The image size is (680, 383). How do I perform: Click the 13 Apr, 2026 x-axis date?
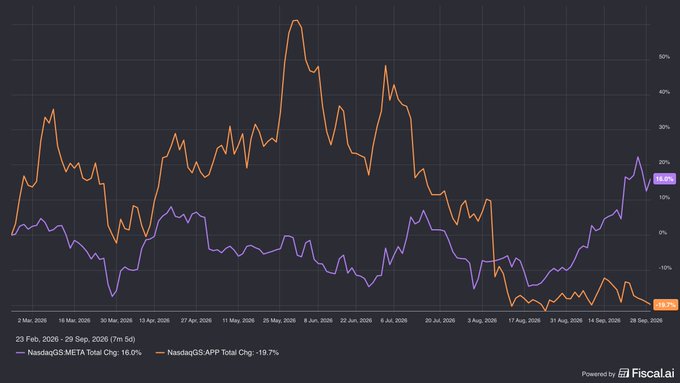coord(154,321)
